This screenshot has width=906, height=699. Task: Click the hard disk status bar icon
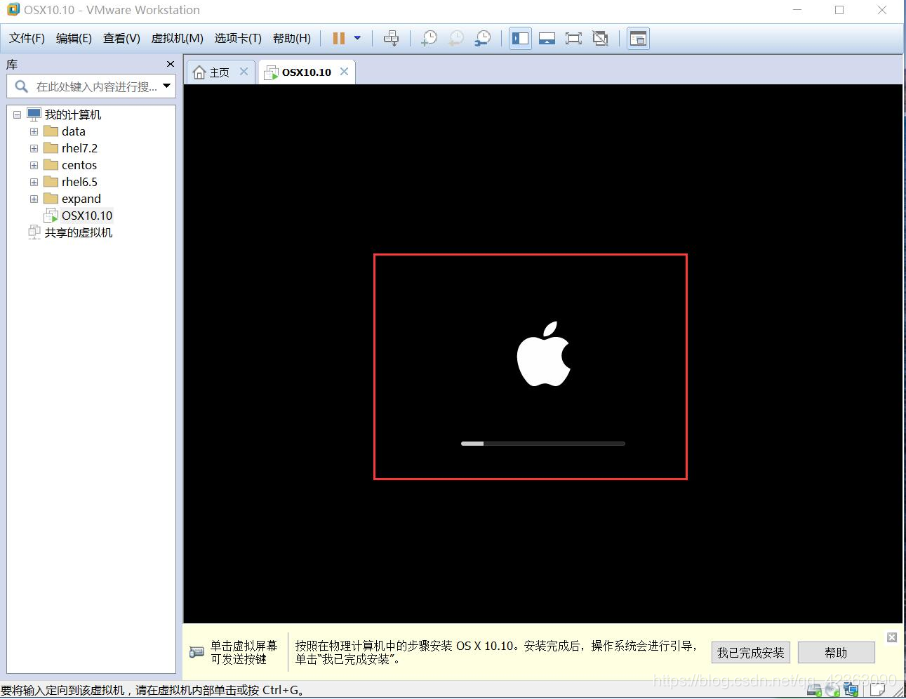(x=814, y=689)
